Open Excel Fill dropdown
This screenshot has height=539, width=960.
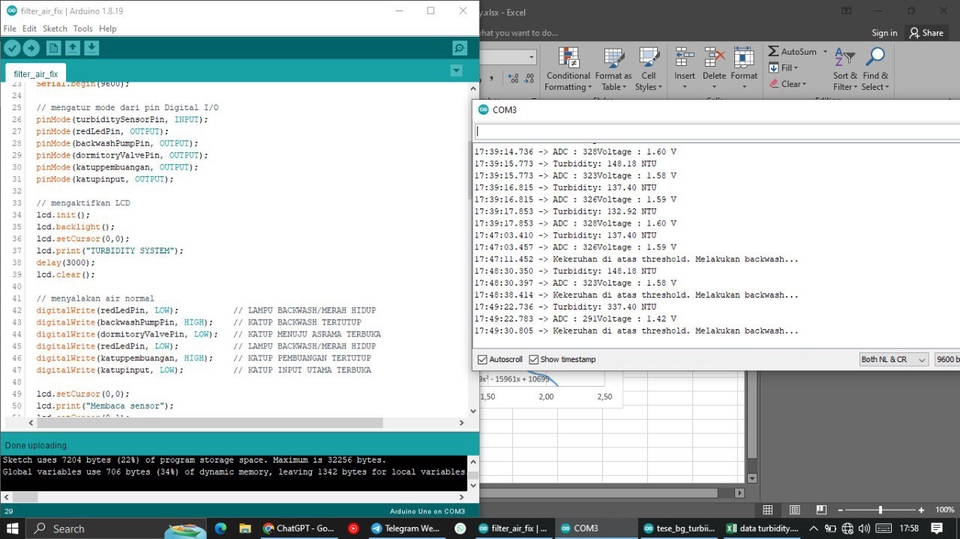784,68
